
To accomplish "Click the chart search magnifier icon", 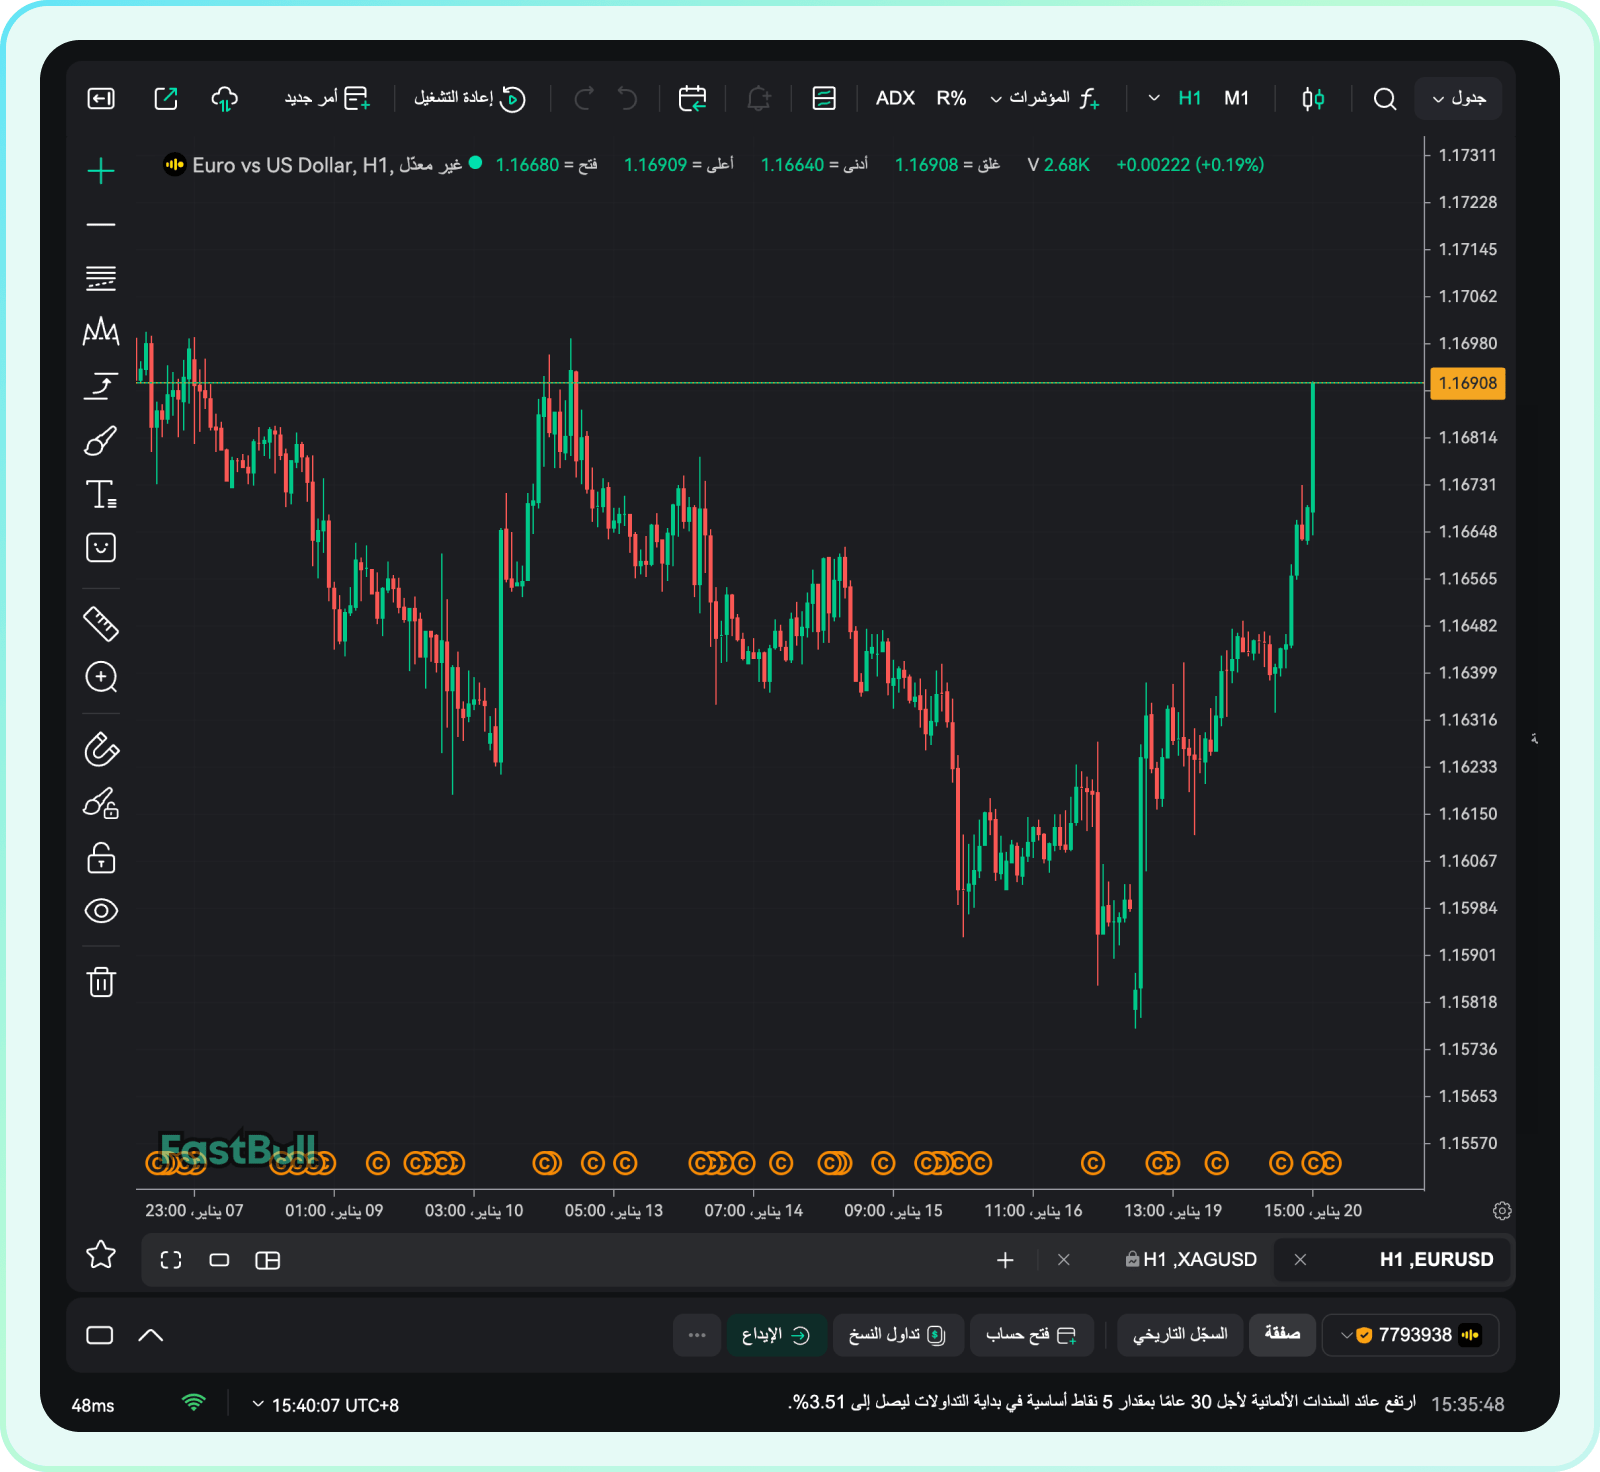I will click(x=1384, y=98).
